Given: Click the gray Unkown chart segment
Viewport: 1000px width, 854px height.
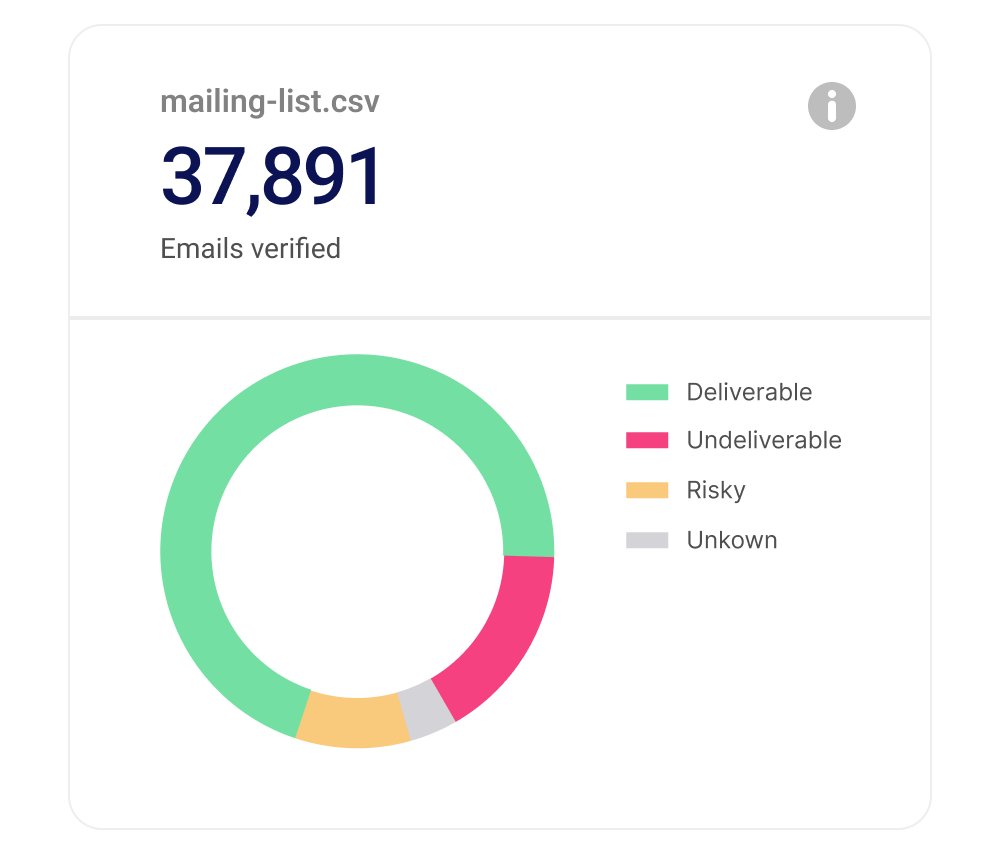Looking at the screenshot, I should point(426,709).
